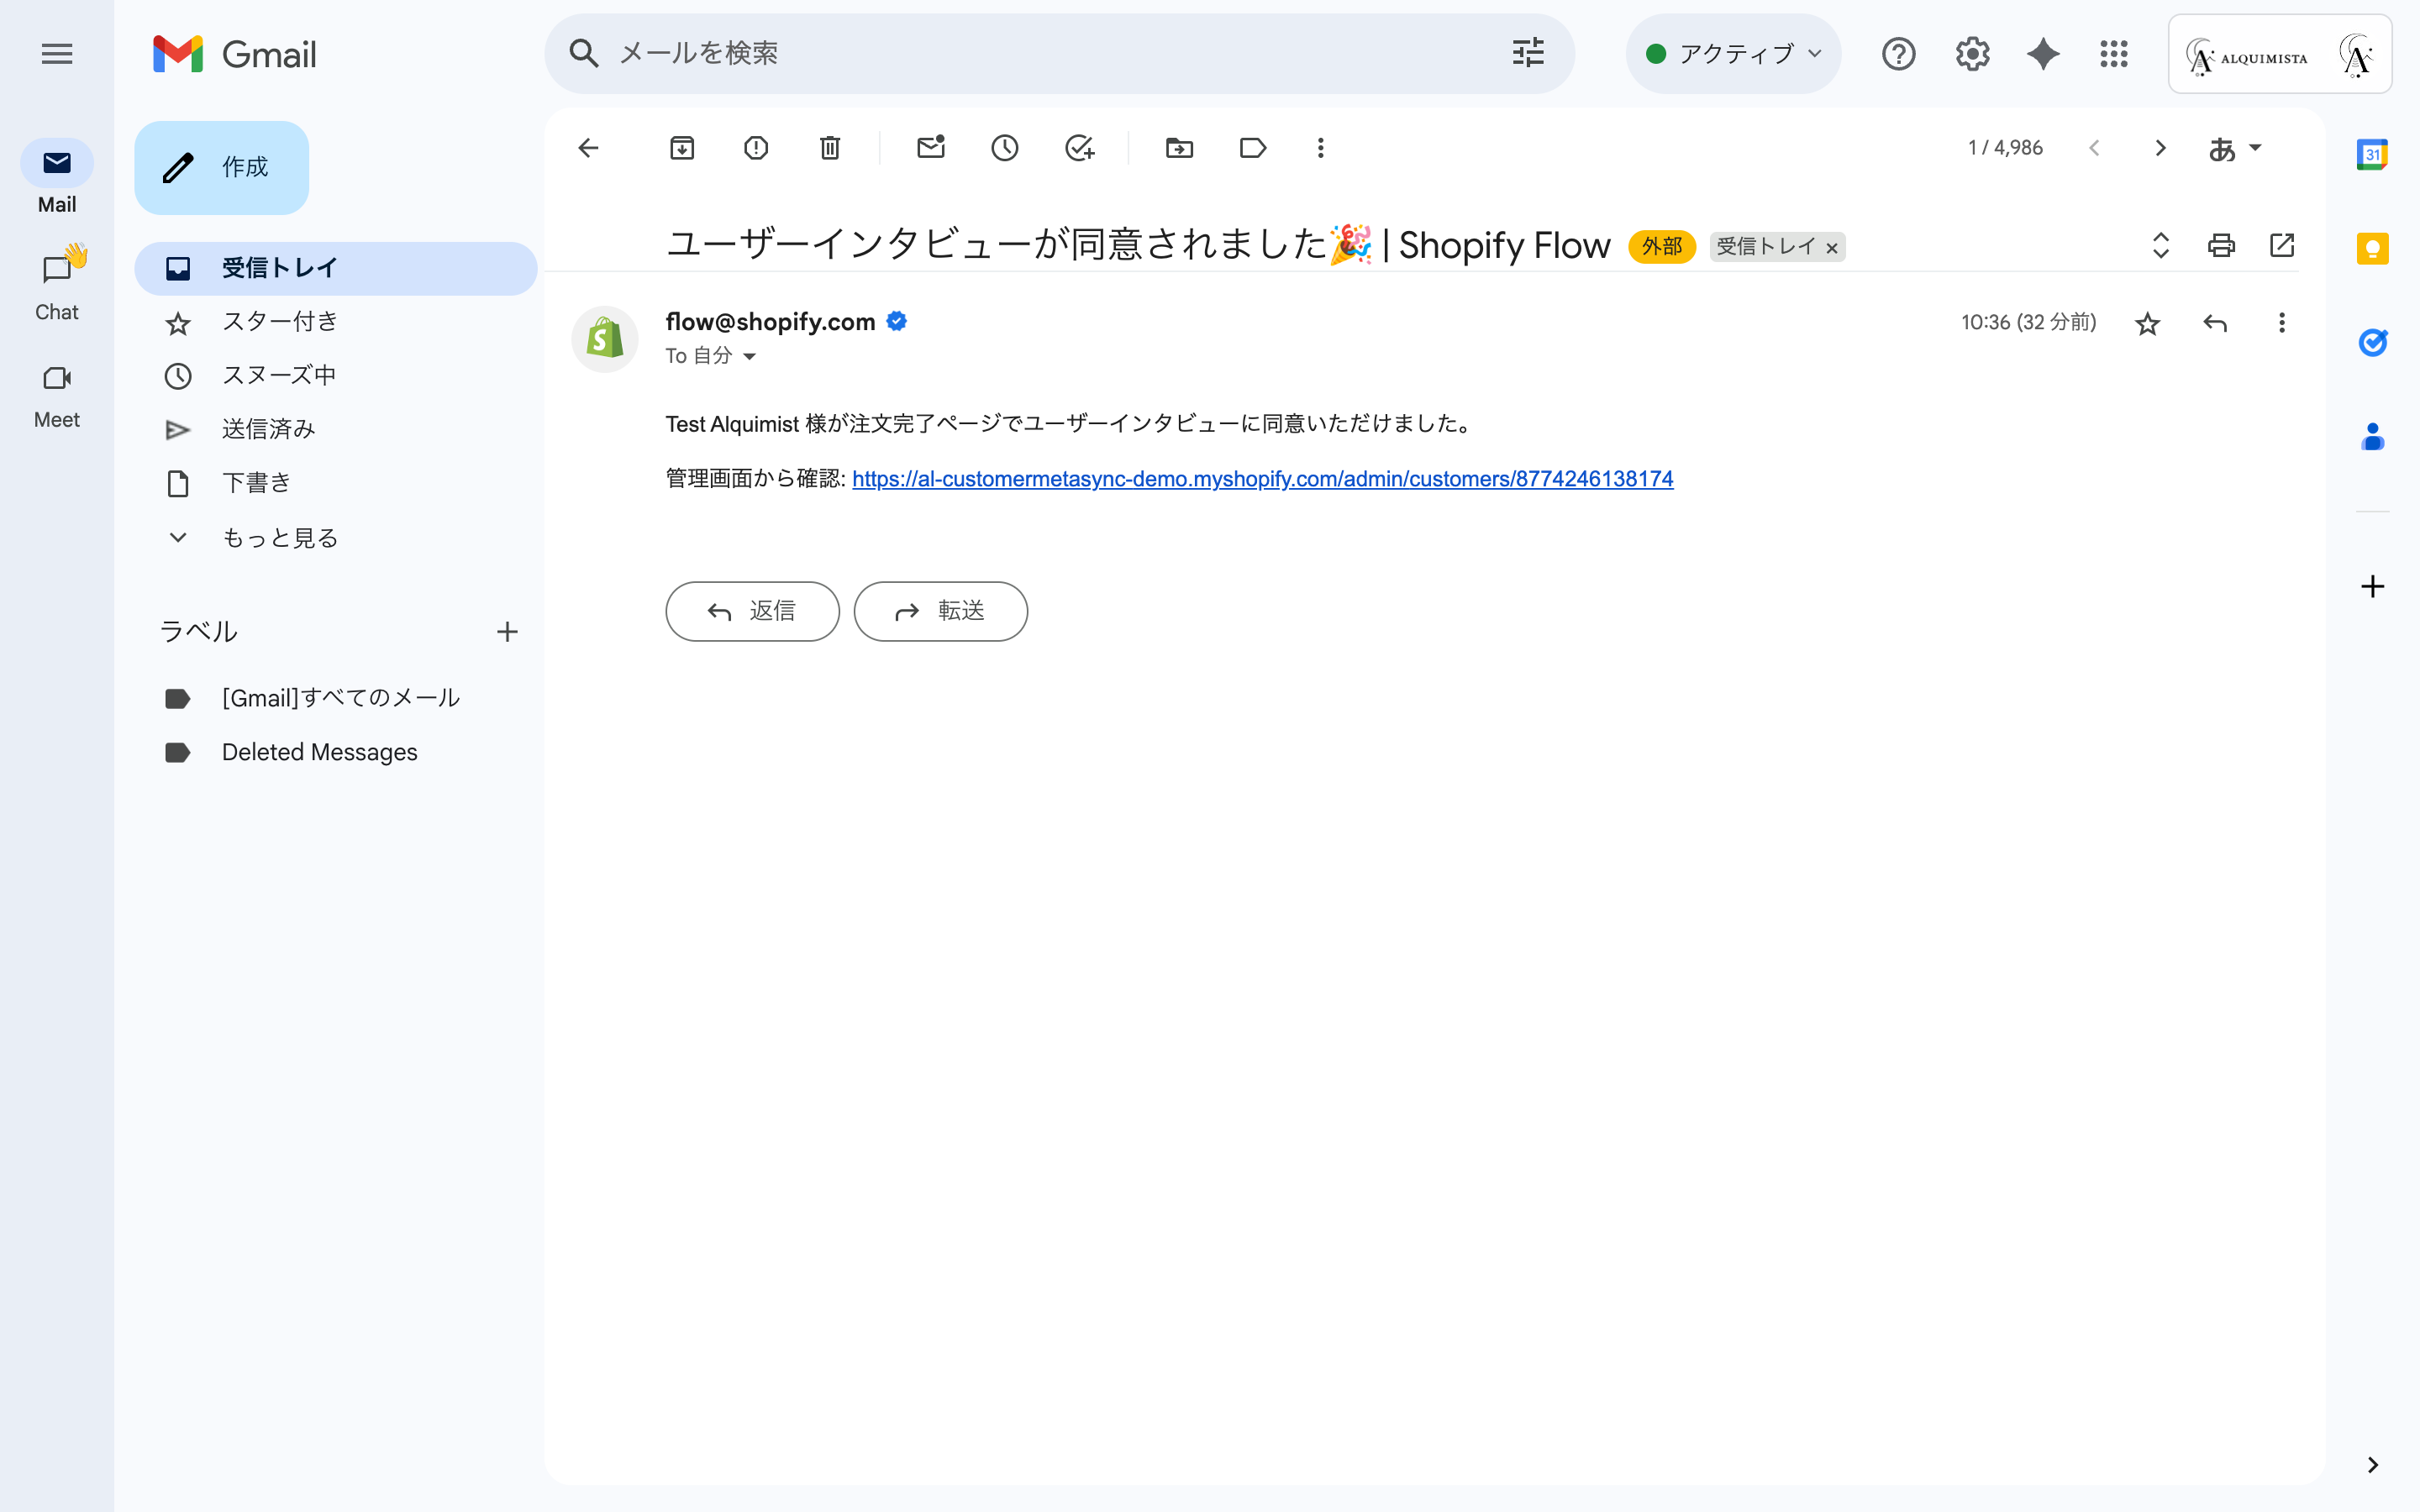Switch to the Meet tab
This screenshot has width=2420, height=1512.
[57, 393]
